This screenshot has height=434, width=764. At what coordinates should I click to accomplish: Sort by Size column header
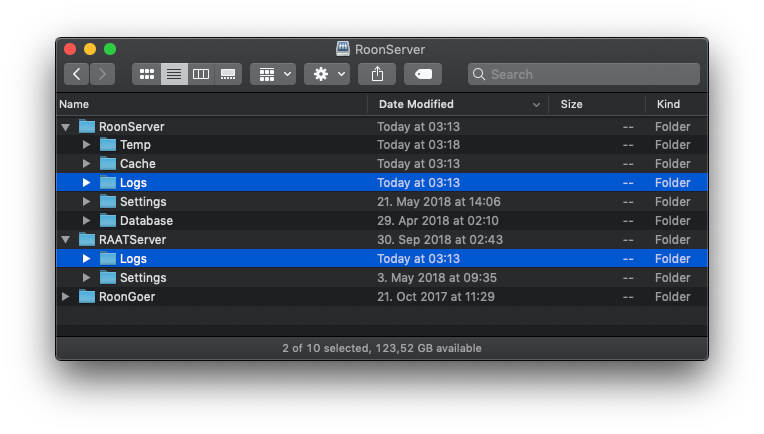pos(597,104)
